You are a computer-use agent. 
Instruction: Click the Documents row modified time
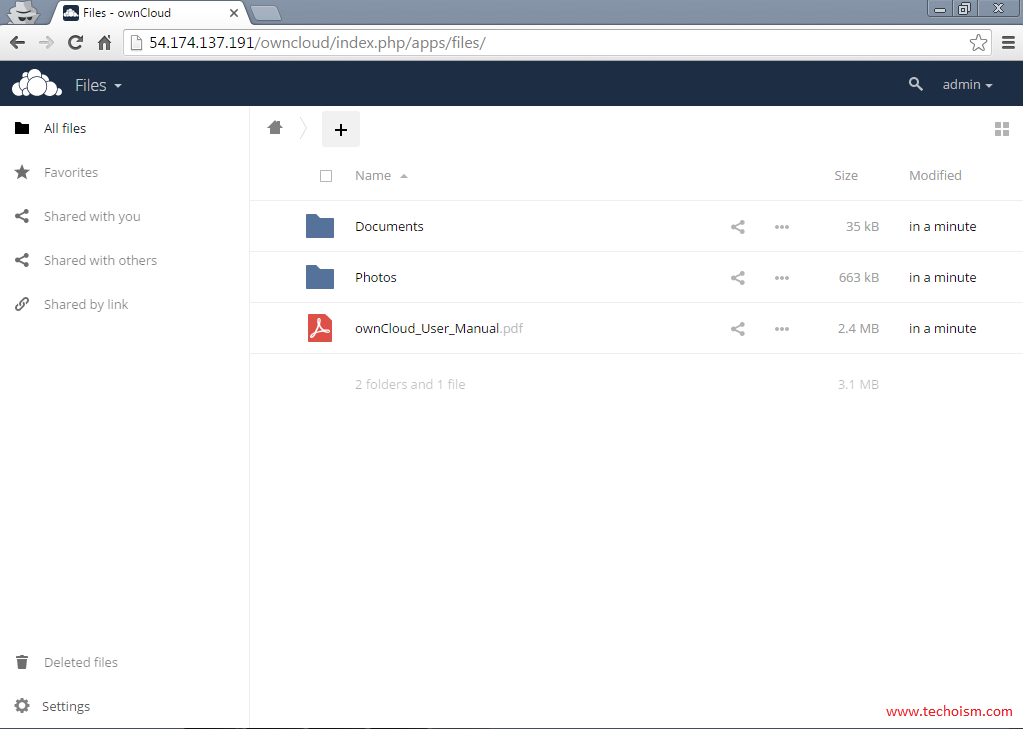[x=942, y=226]
